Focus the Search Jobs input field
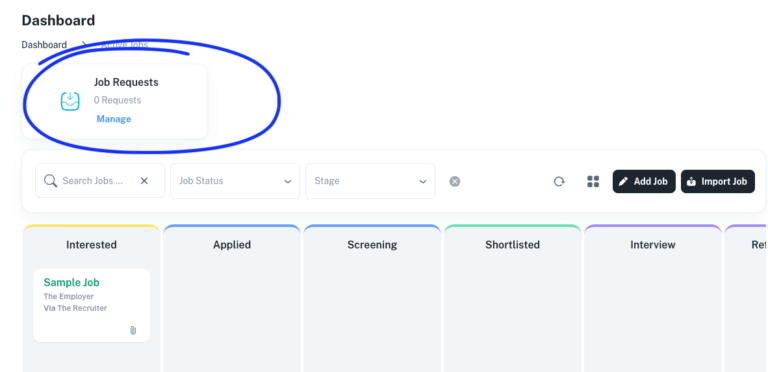The height and width of the screenshot is (372, 768). (x=93, y=181)
